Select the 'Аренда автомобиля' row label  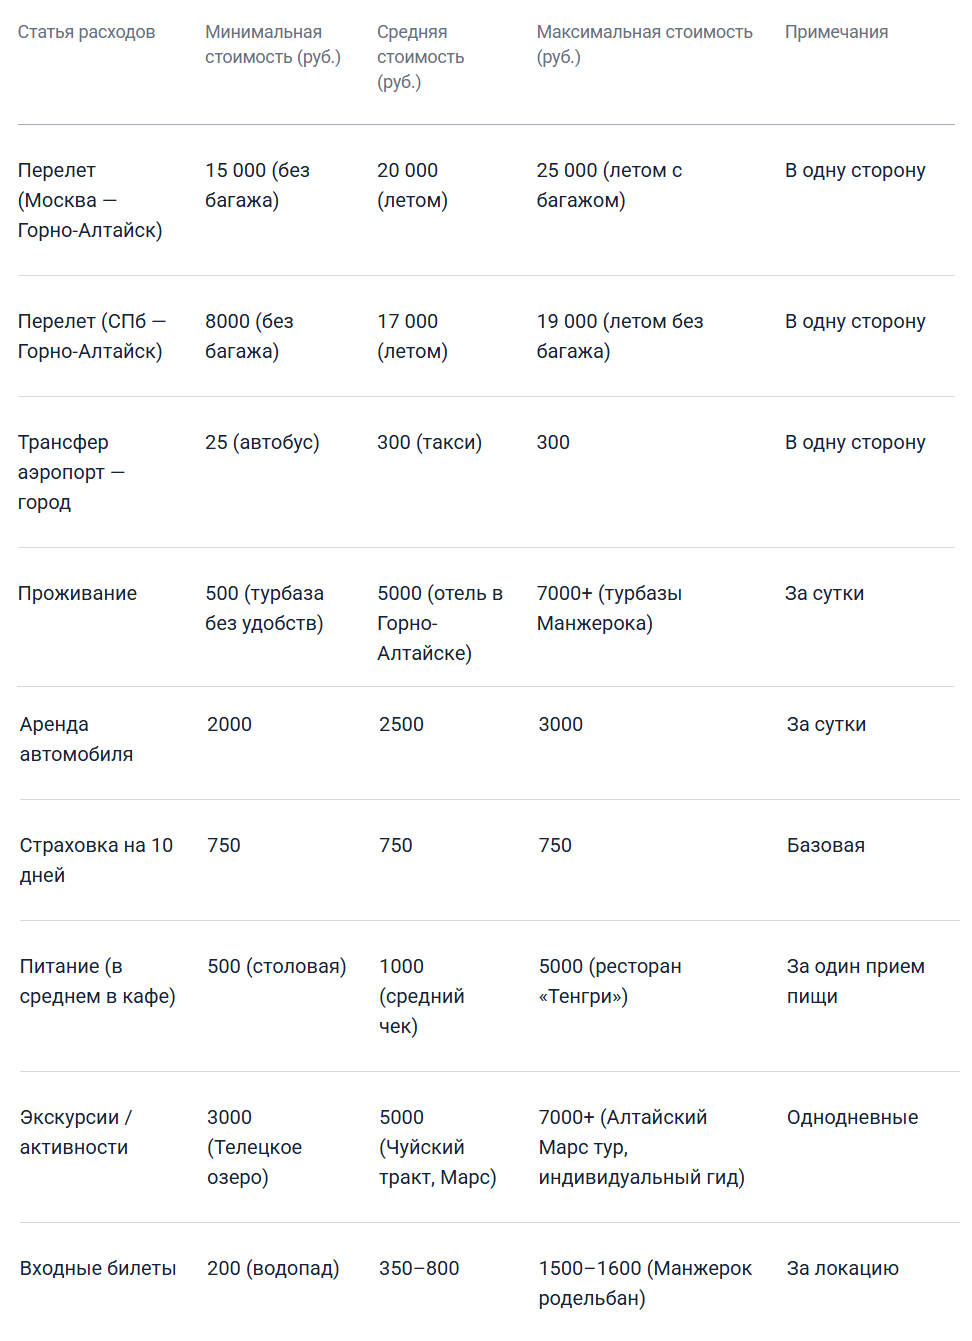(76, 739)
